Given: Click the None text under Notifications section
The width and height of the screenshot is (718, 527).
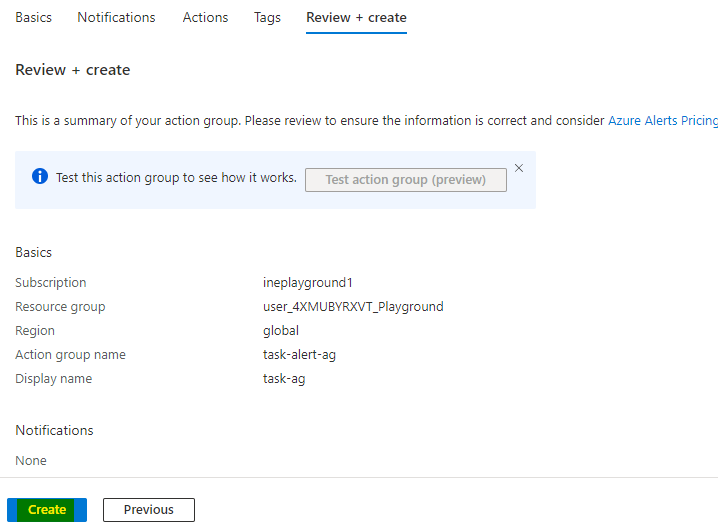Looking at the screenshot, I should [x=31, y=461].
